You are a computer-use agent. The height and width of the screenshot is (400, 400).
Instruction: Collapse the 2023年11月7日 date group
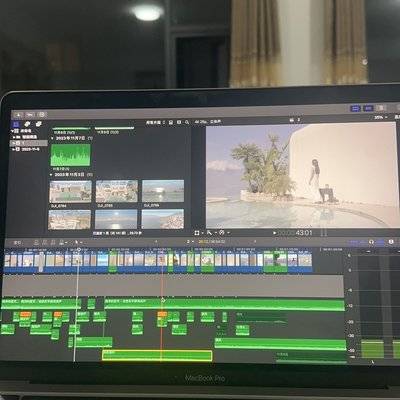tap(52, 138)
